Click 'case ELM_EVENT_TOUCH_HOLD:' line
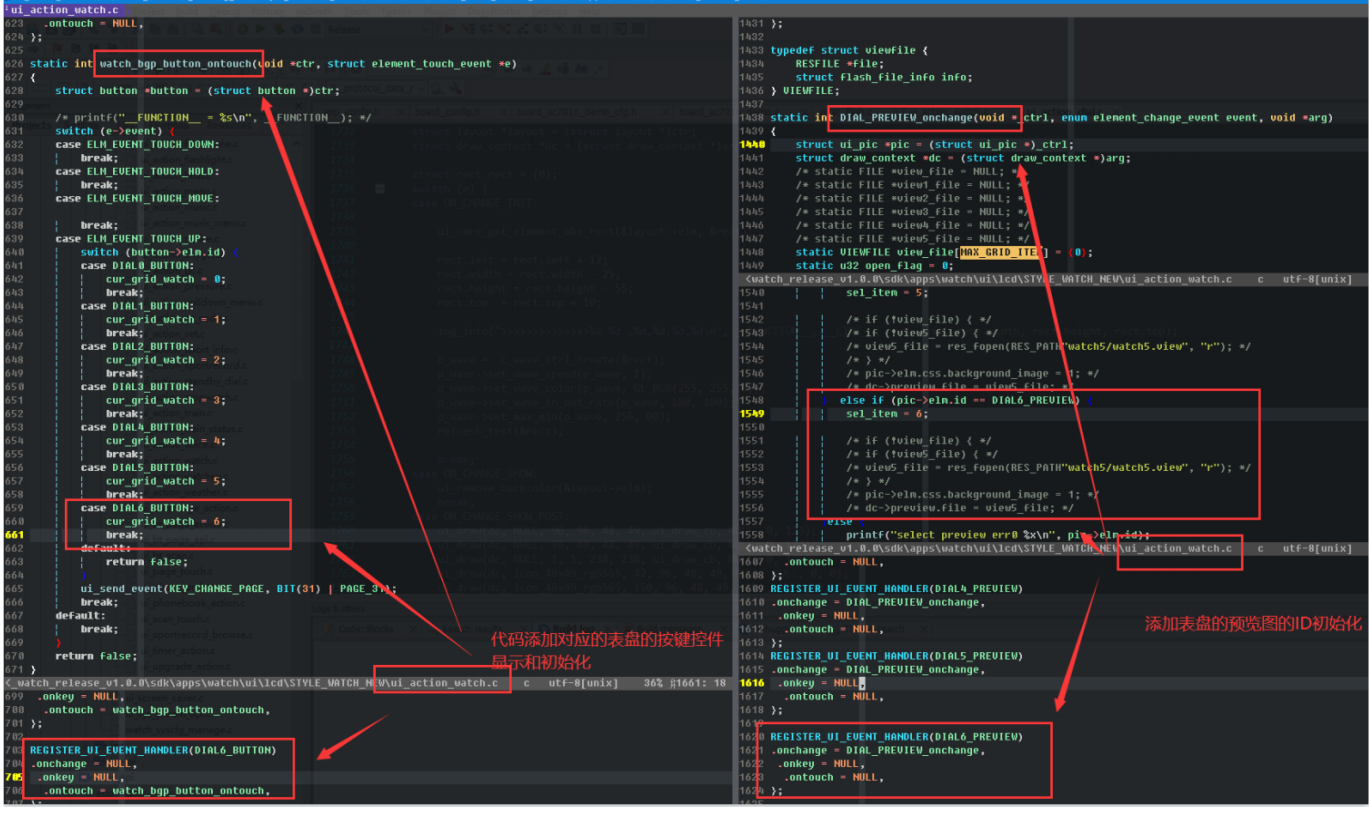 coord(137,172)
